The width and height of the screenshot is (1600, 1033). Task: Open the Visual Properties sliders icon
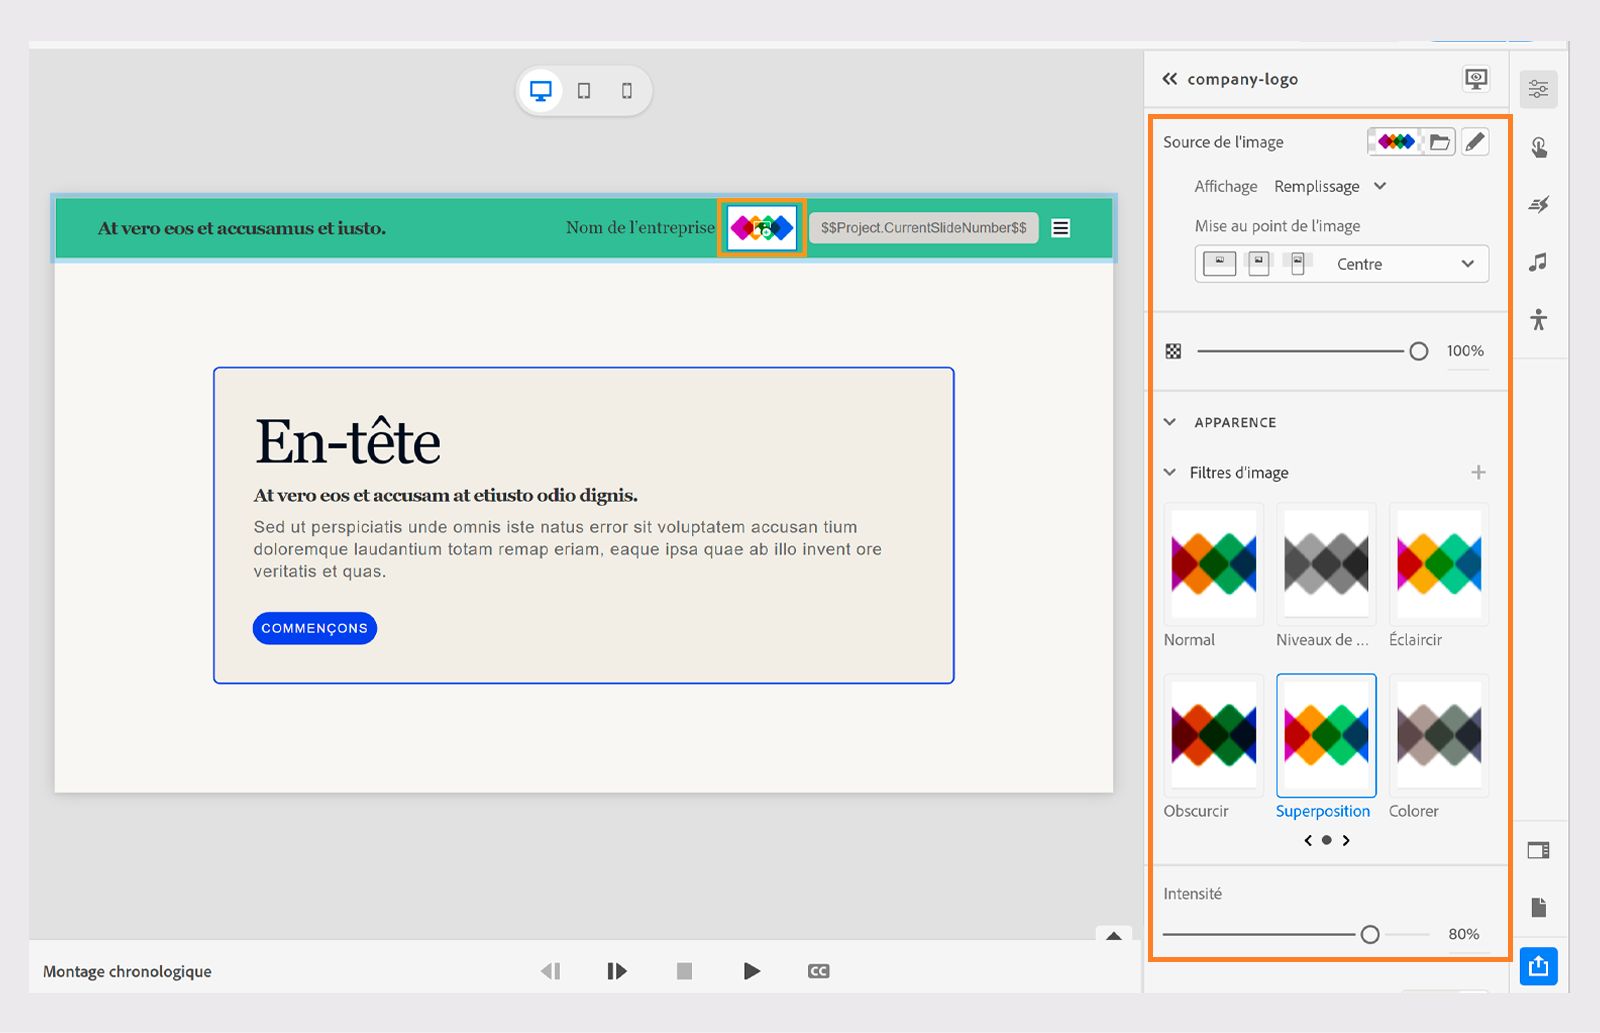point(1539,90)
